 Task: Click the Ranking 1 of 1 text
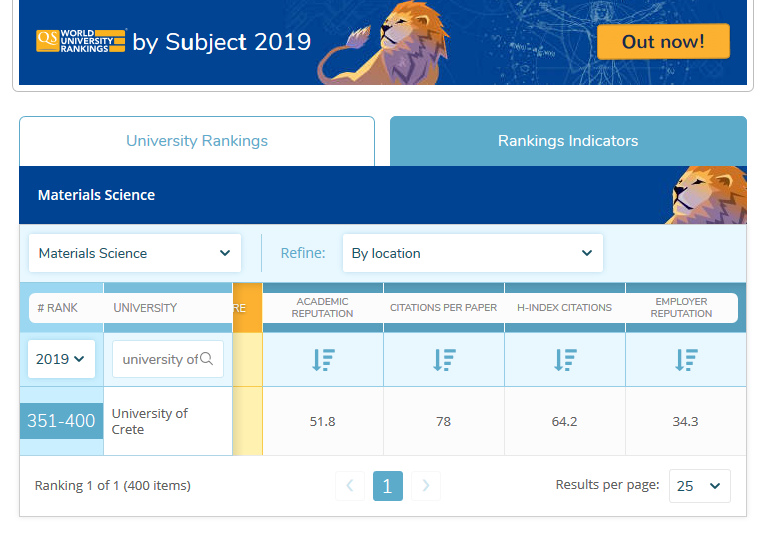coord(113,486)
